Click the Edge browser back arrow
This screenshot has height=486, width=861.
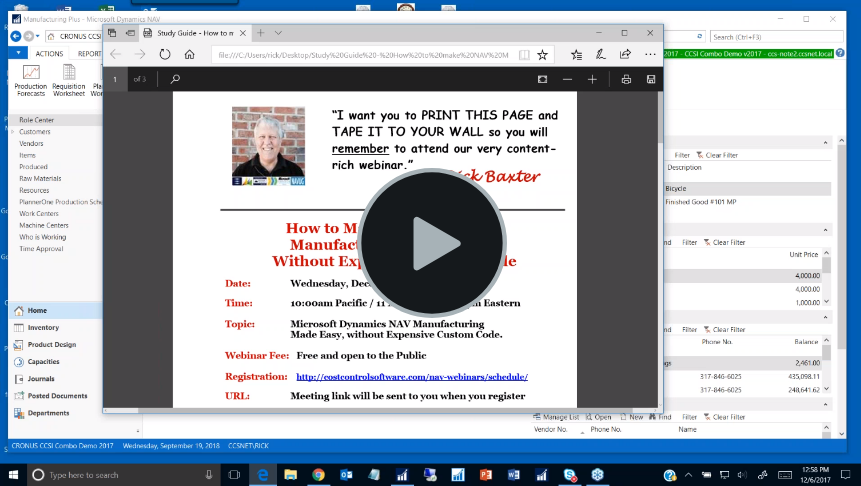[x=115, y=54]
